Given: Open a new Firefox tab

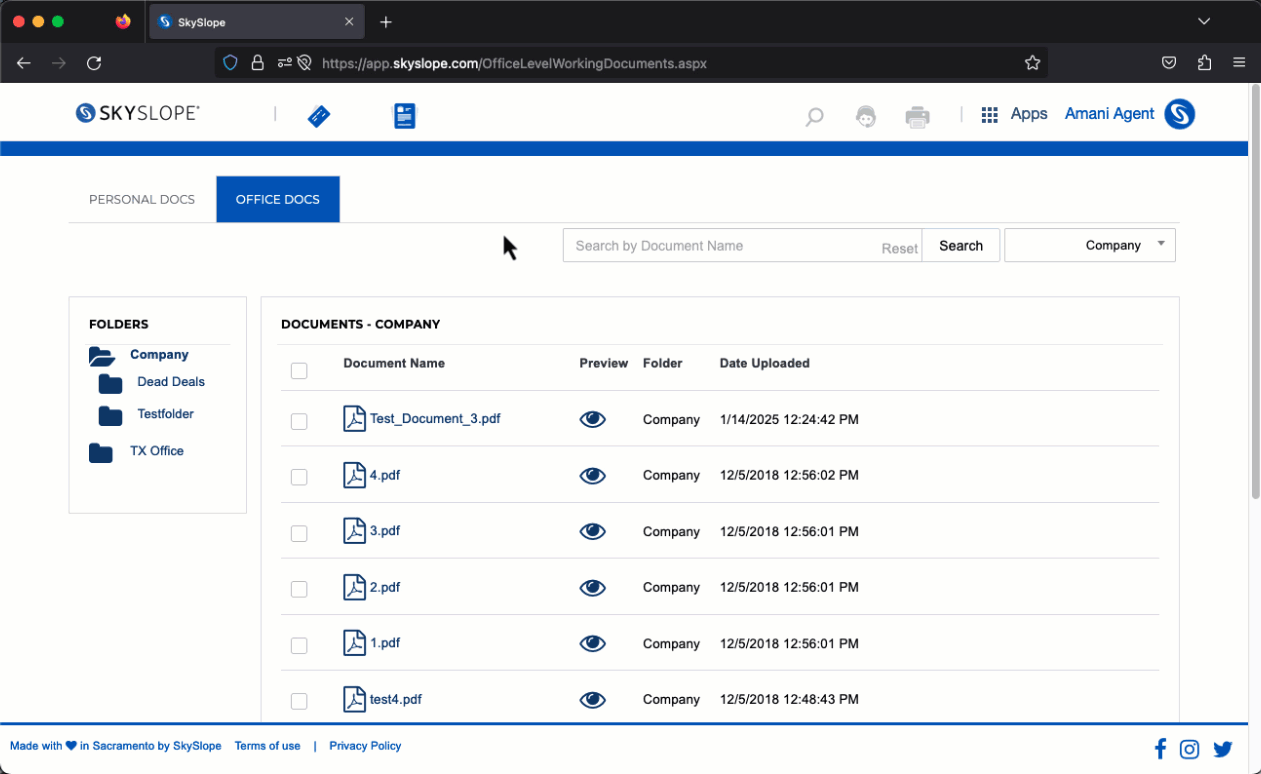Looking at the screenshot, I should click(386, 22).
